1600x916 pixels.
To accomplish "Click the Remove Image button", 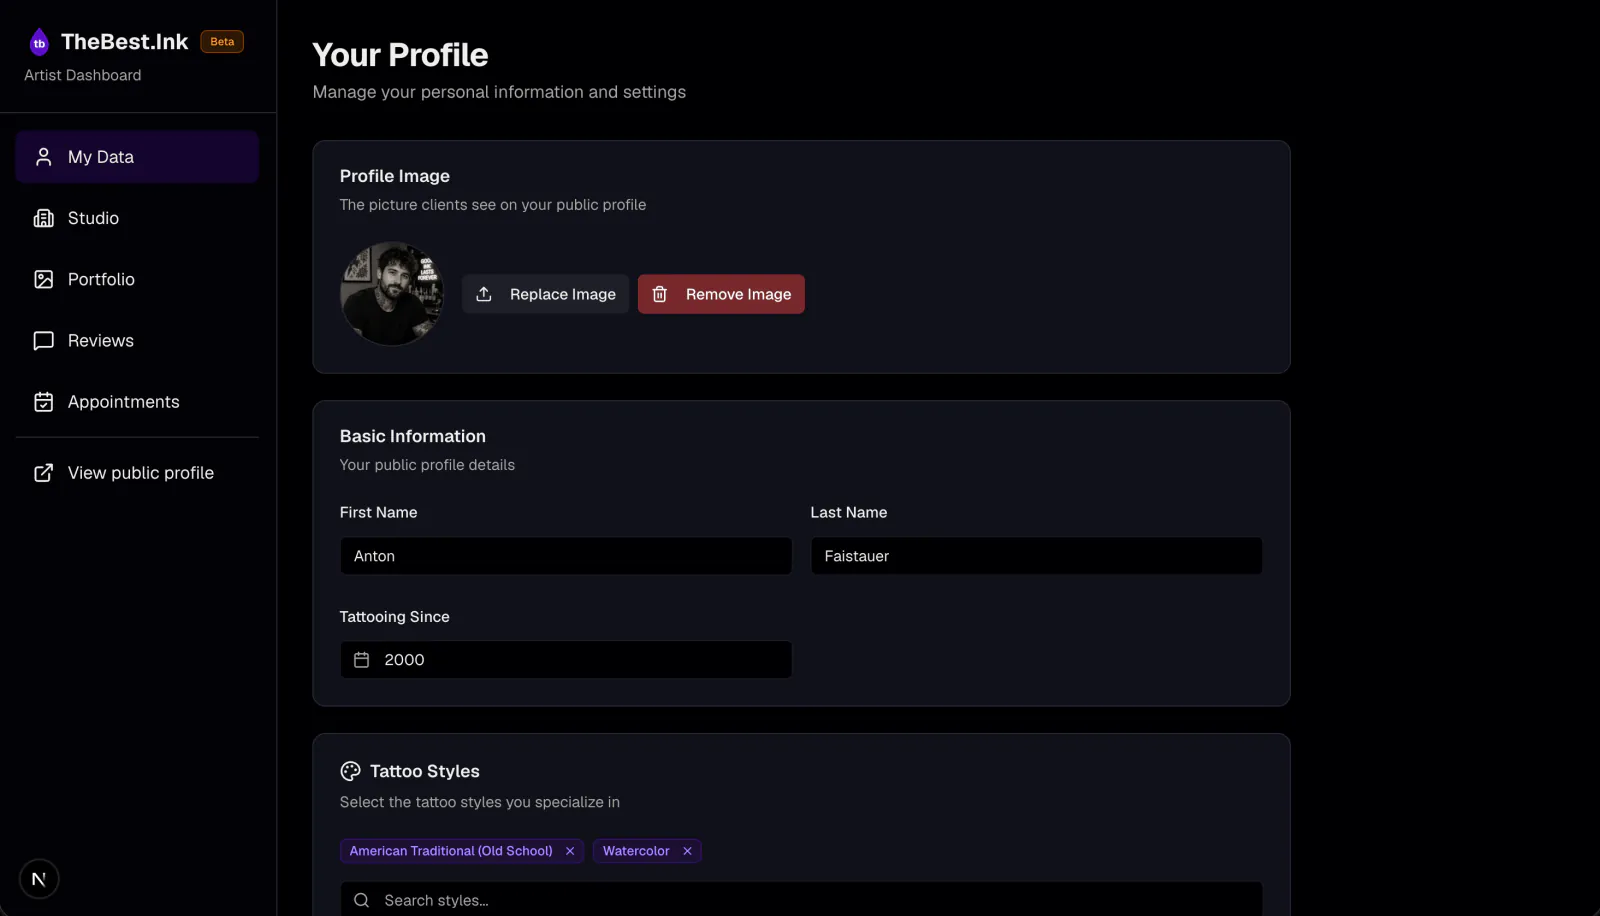I will click(x=721, y=294).
